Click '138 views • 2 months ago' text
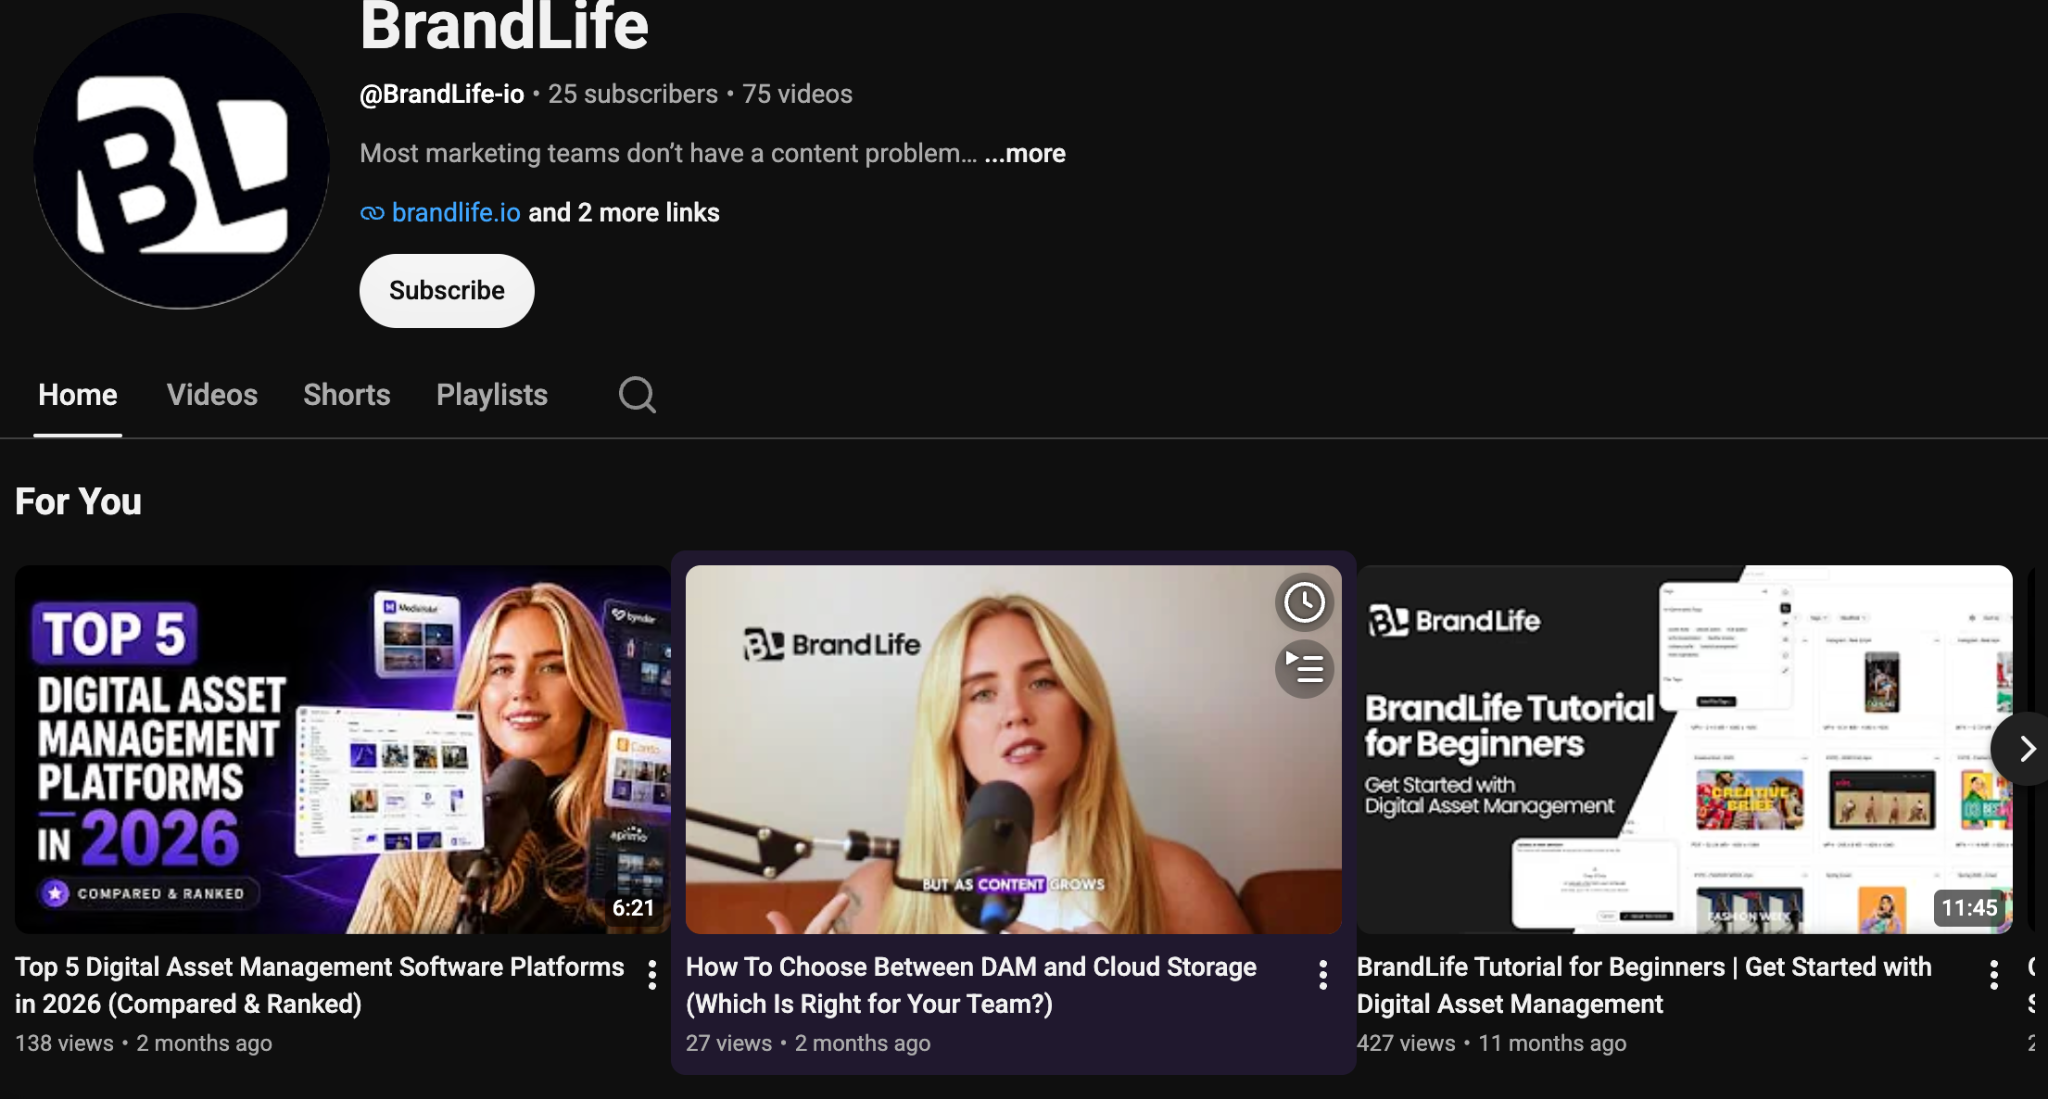 click(143, 1043)
